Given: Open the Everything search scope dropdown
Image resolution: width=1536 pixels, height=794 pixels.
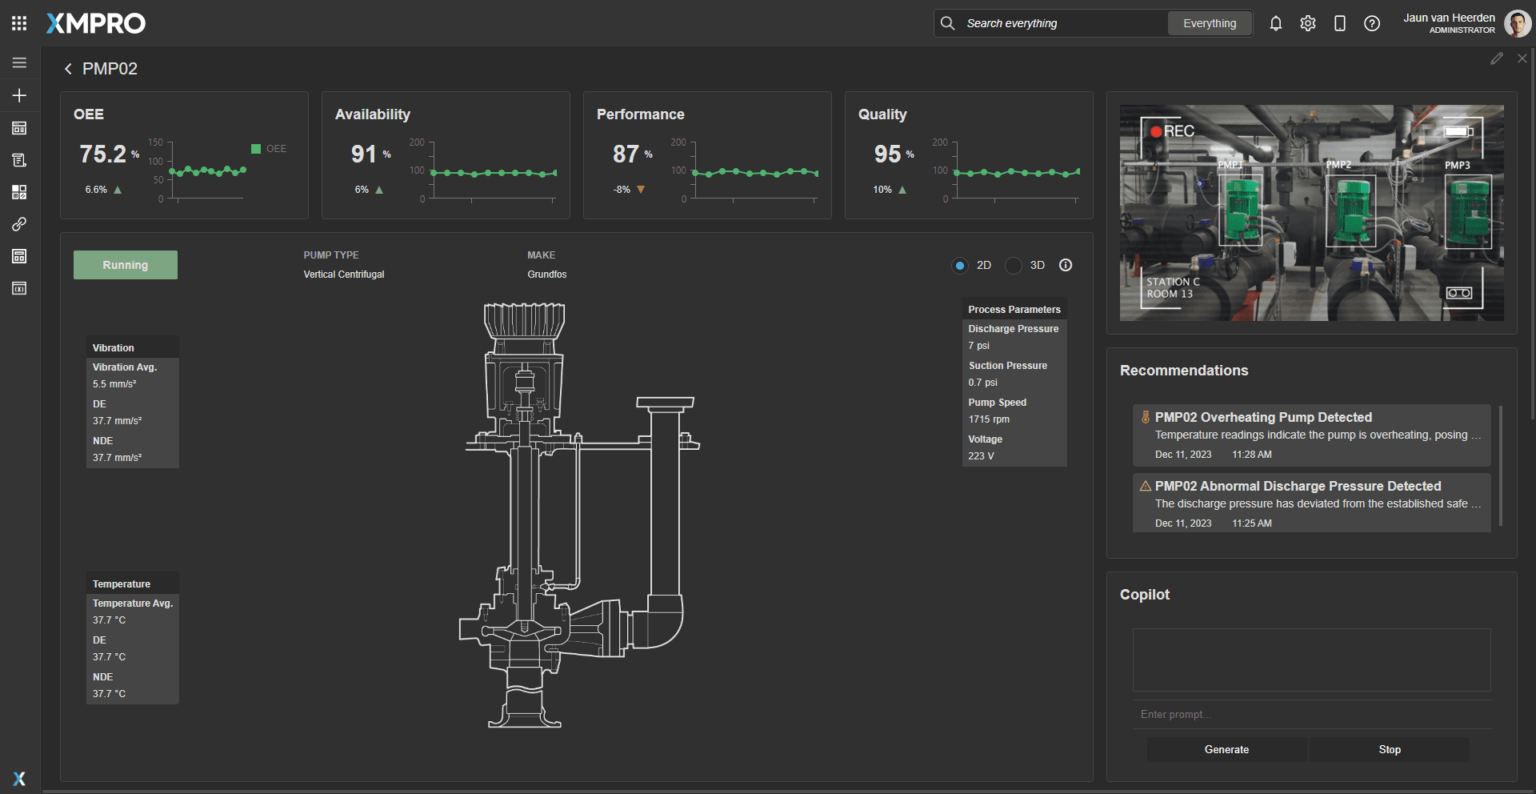Looking at the screenshot, I should coord(1209,23).
